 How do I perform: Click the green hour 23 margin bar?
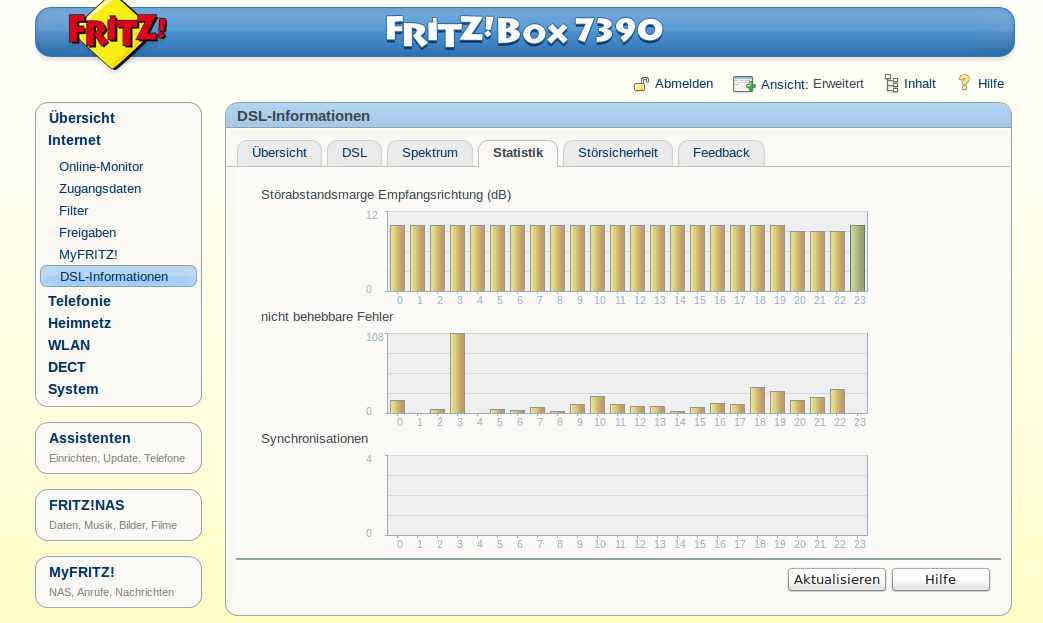pos(857,258)
